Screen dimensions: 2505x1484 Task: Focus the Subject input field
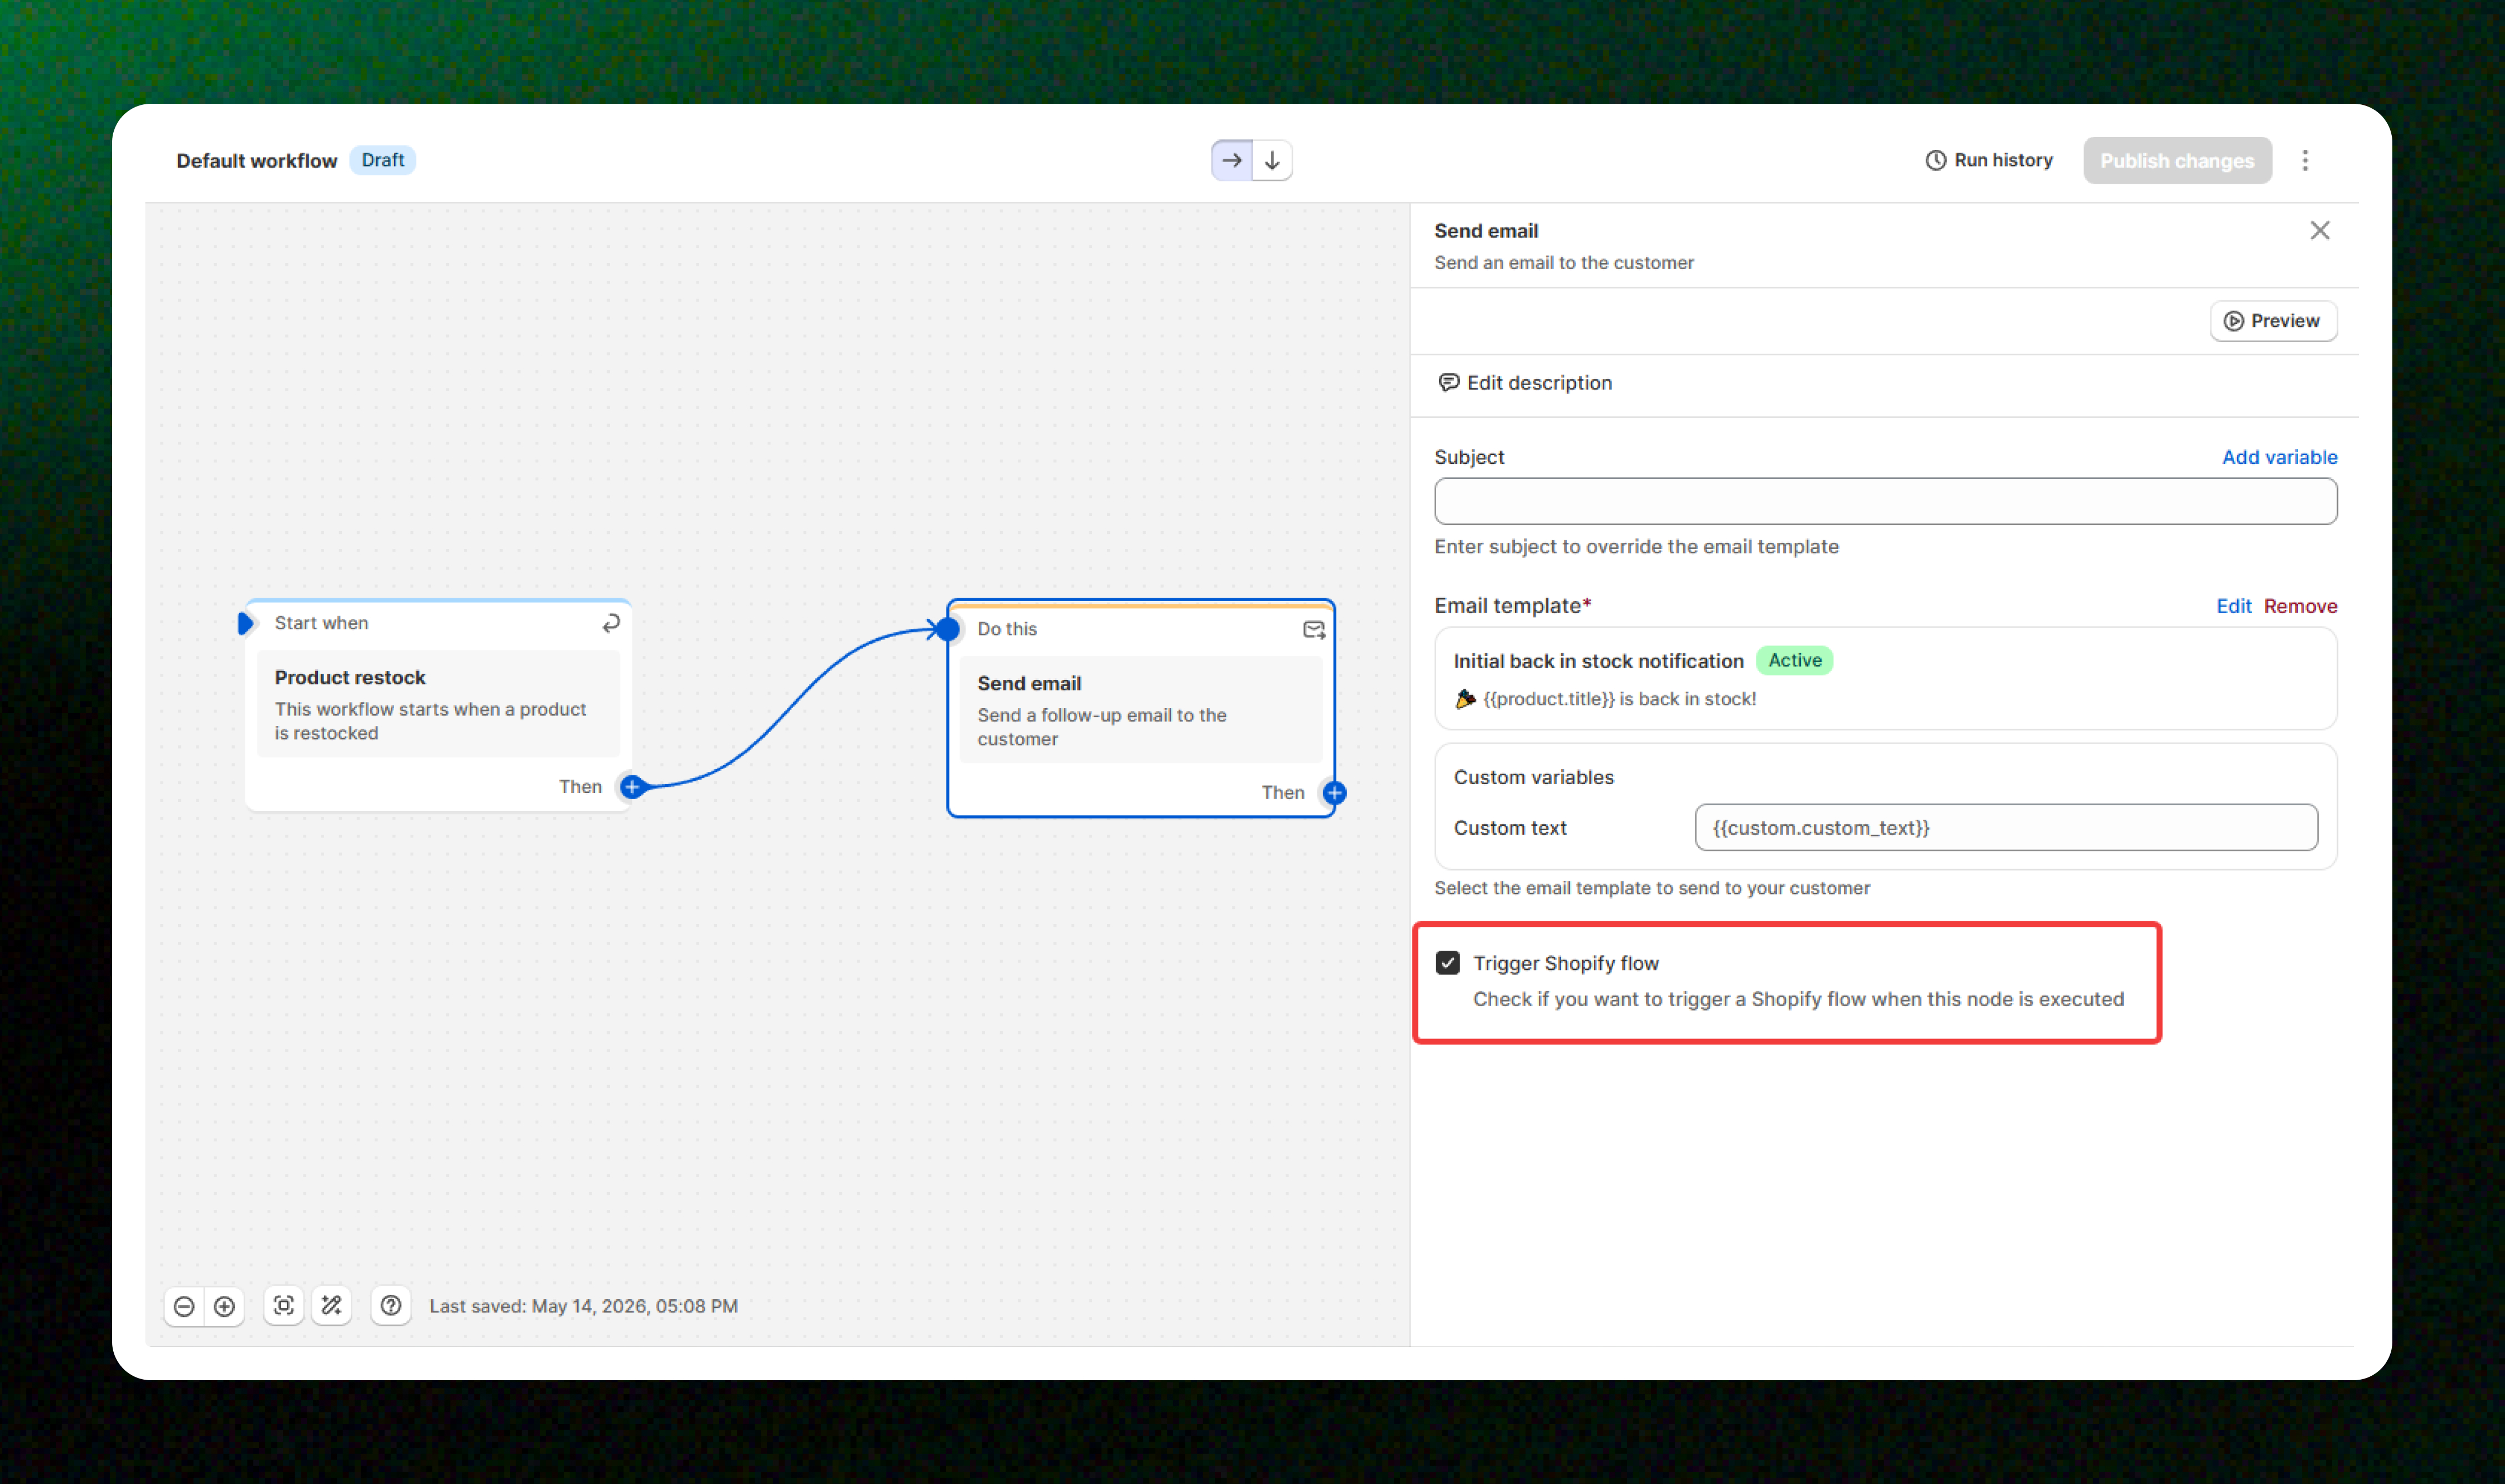click(x=1885, y=501)
